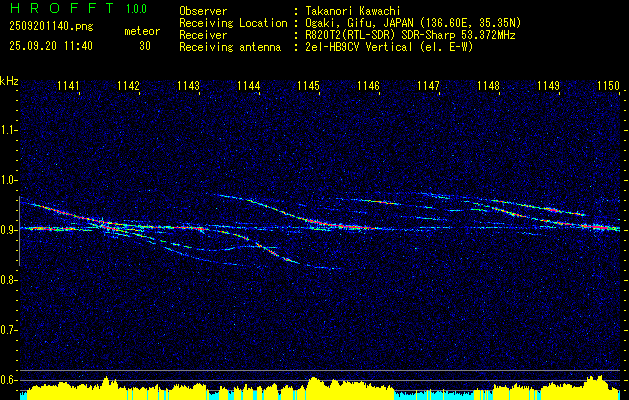
Task: Click the version number 1.0.0
Action: coord(136,9)
